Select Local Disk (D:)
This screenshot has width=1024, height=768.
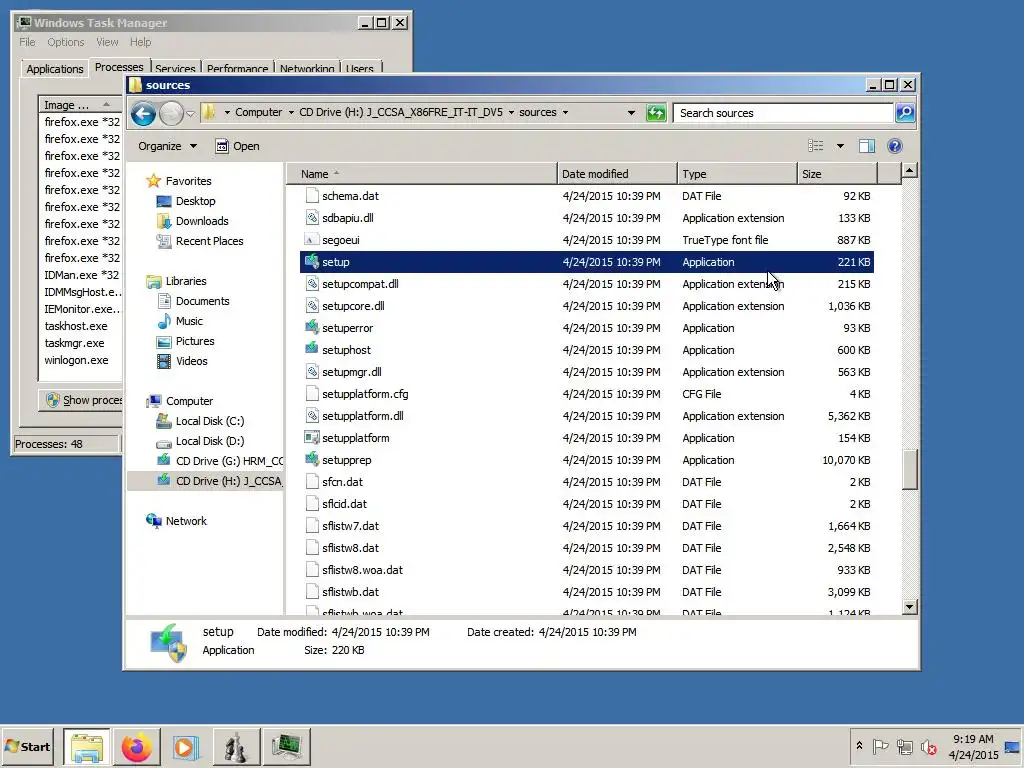pyautogui.click(x=210, y=441)
